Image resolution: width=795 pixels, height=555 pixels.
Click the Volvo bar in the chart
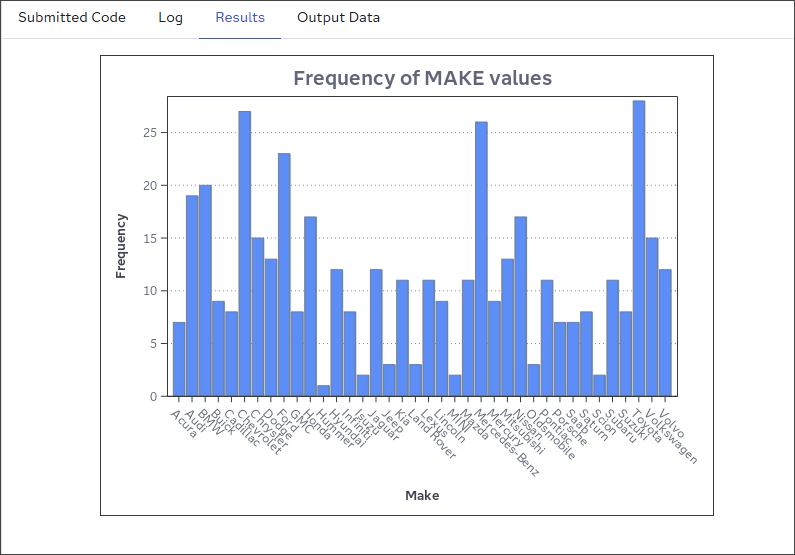click(665, 332)
